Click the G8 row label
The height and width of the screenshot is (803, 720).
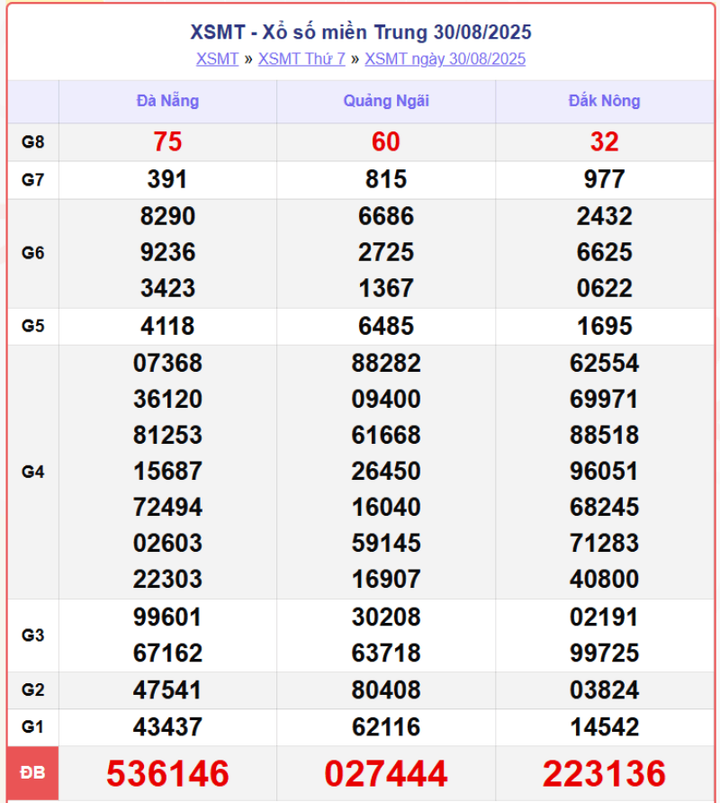tap(33, 142)
